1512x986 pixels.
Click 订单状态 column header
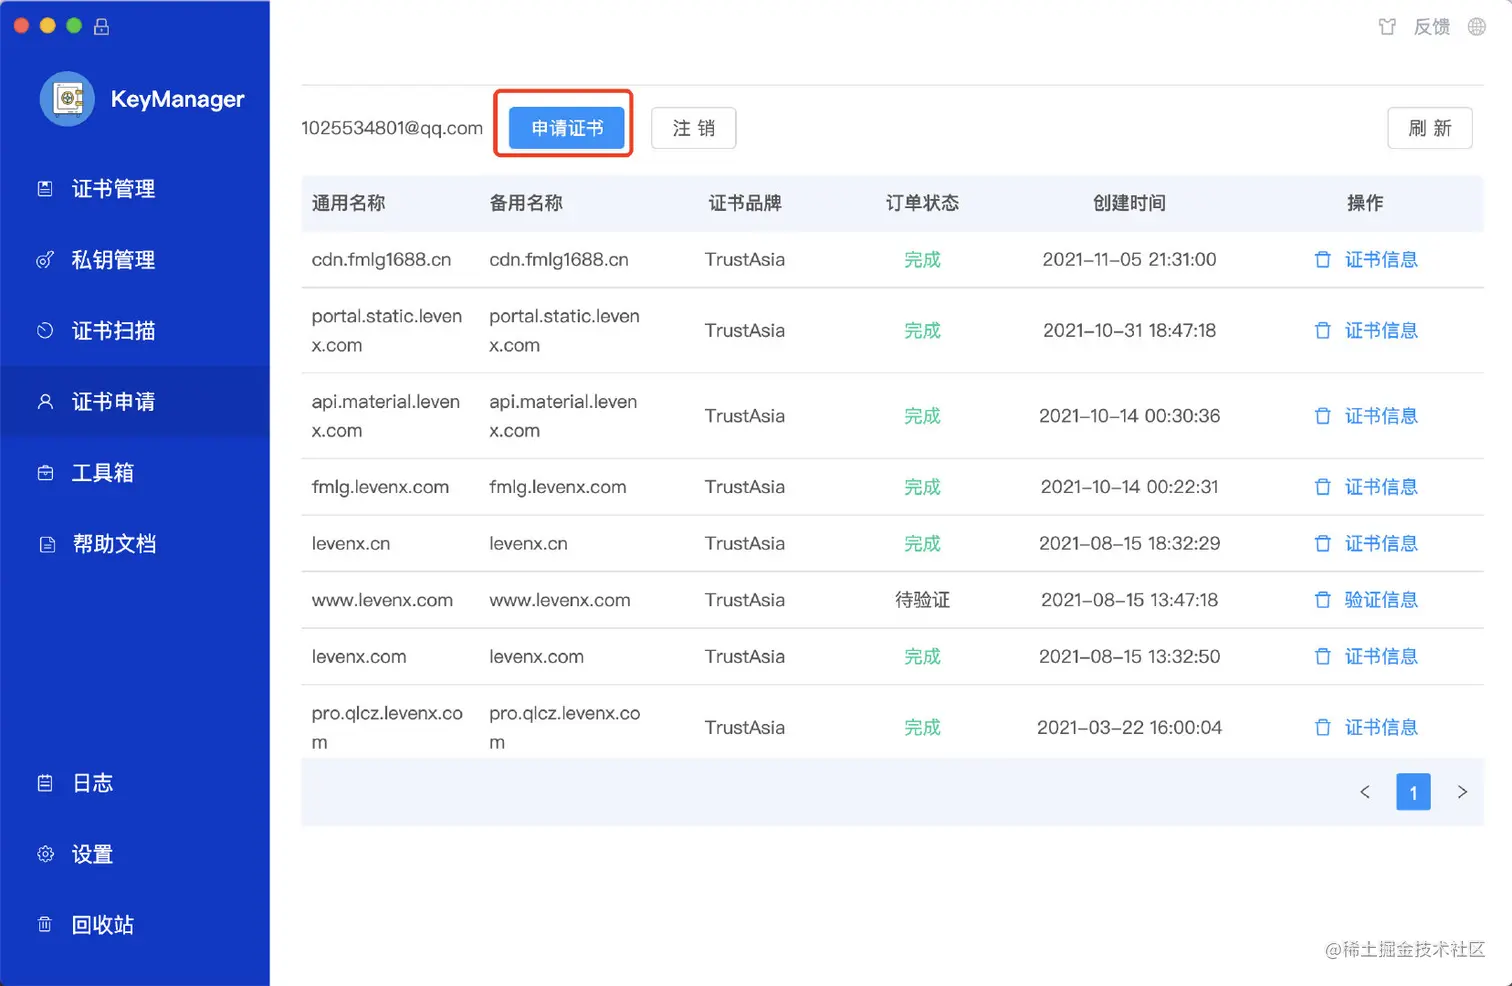922,203
